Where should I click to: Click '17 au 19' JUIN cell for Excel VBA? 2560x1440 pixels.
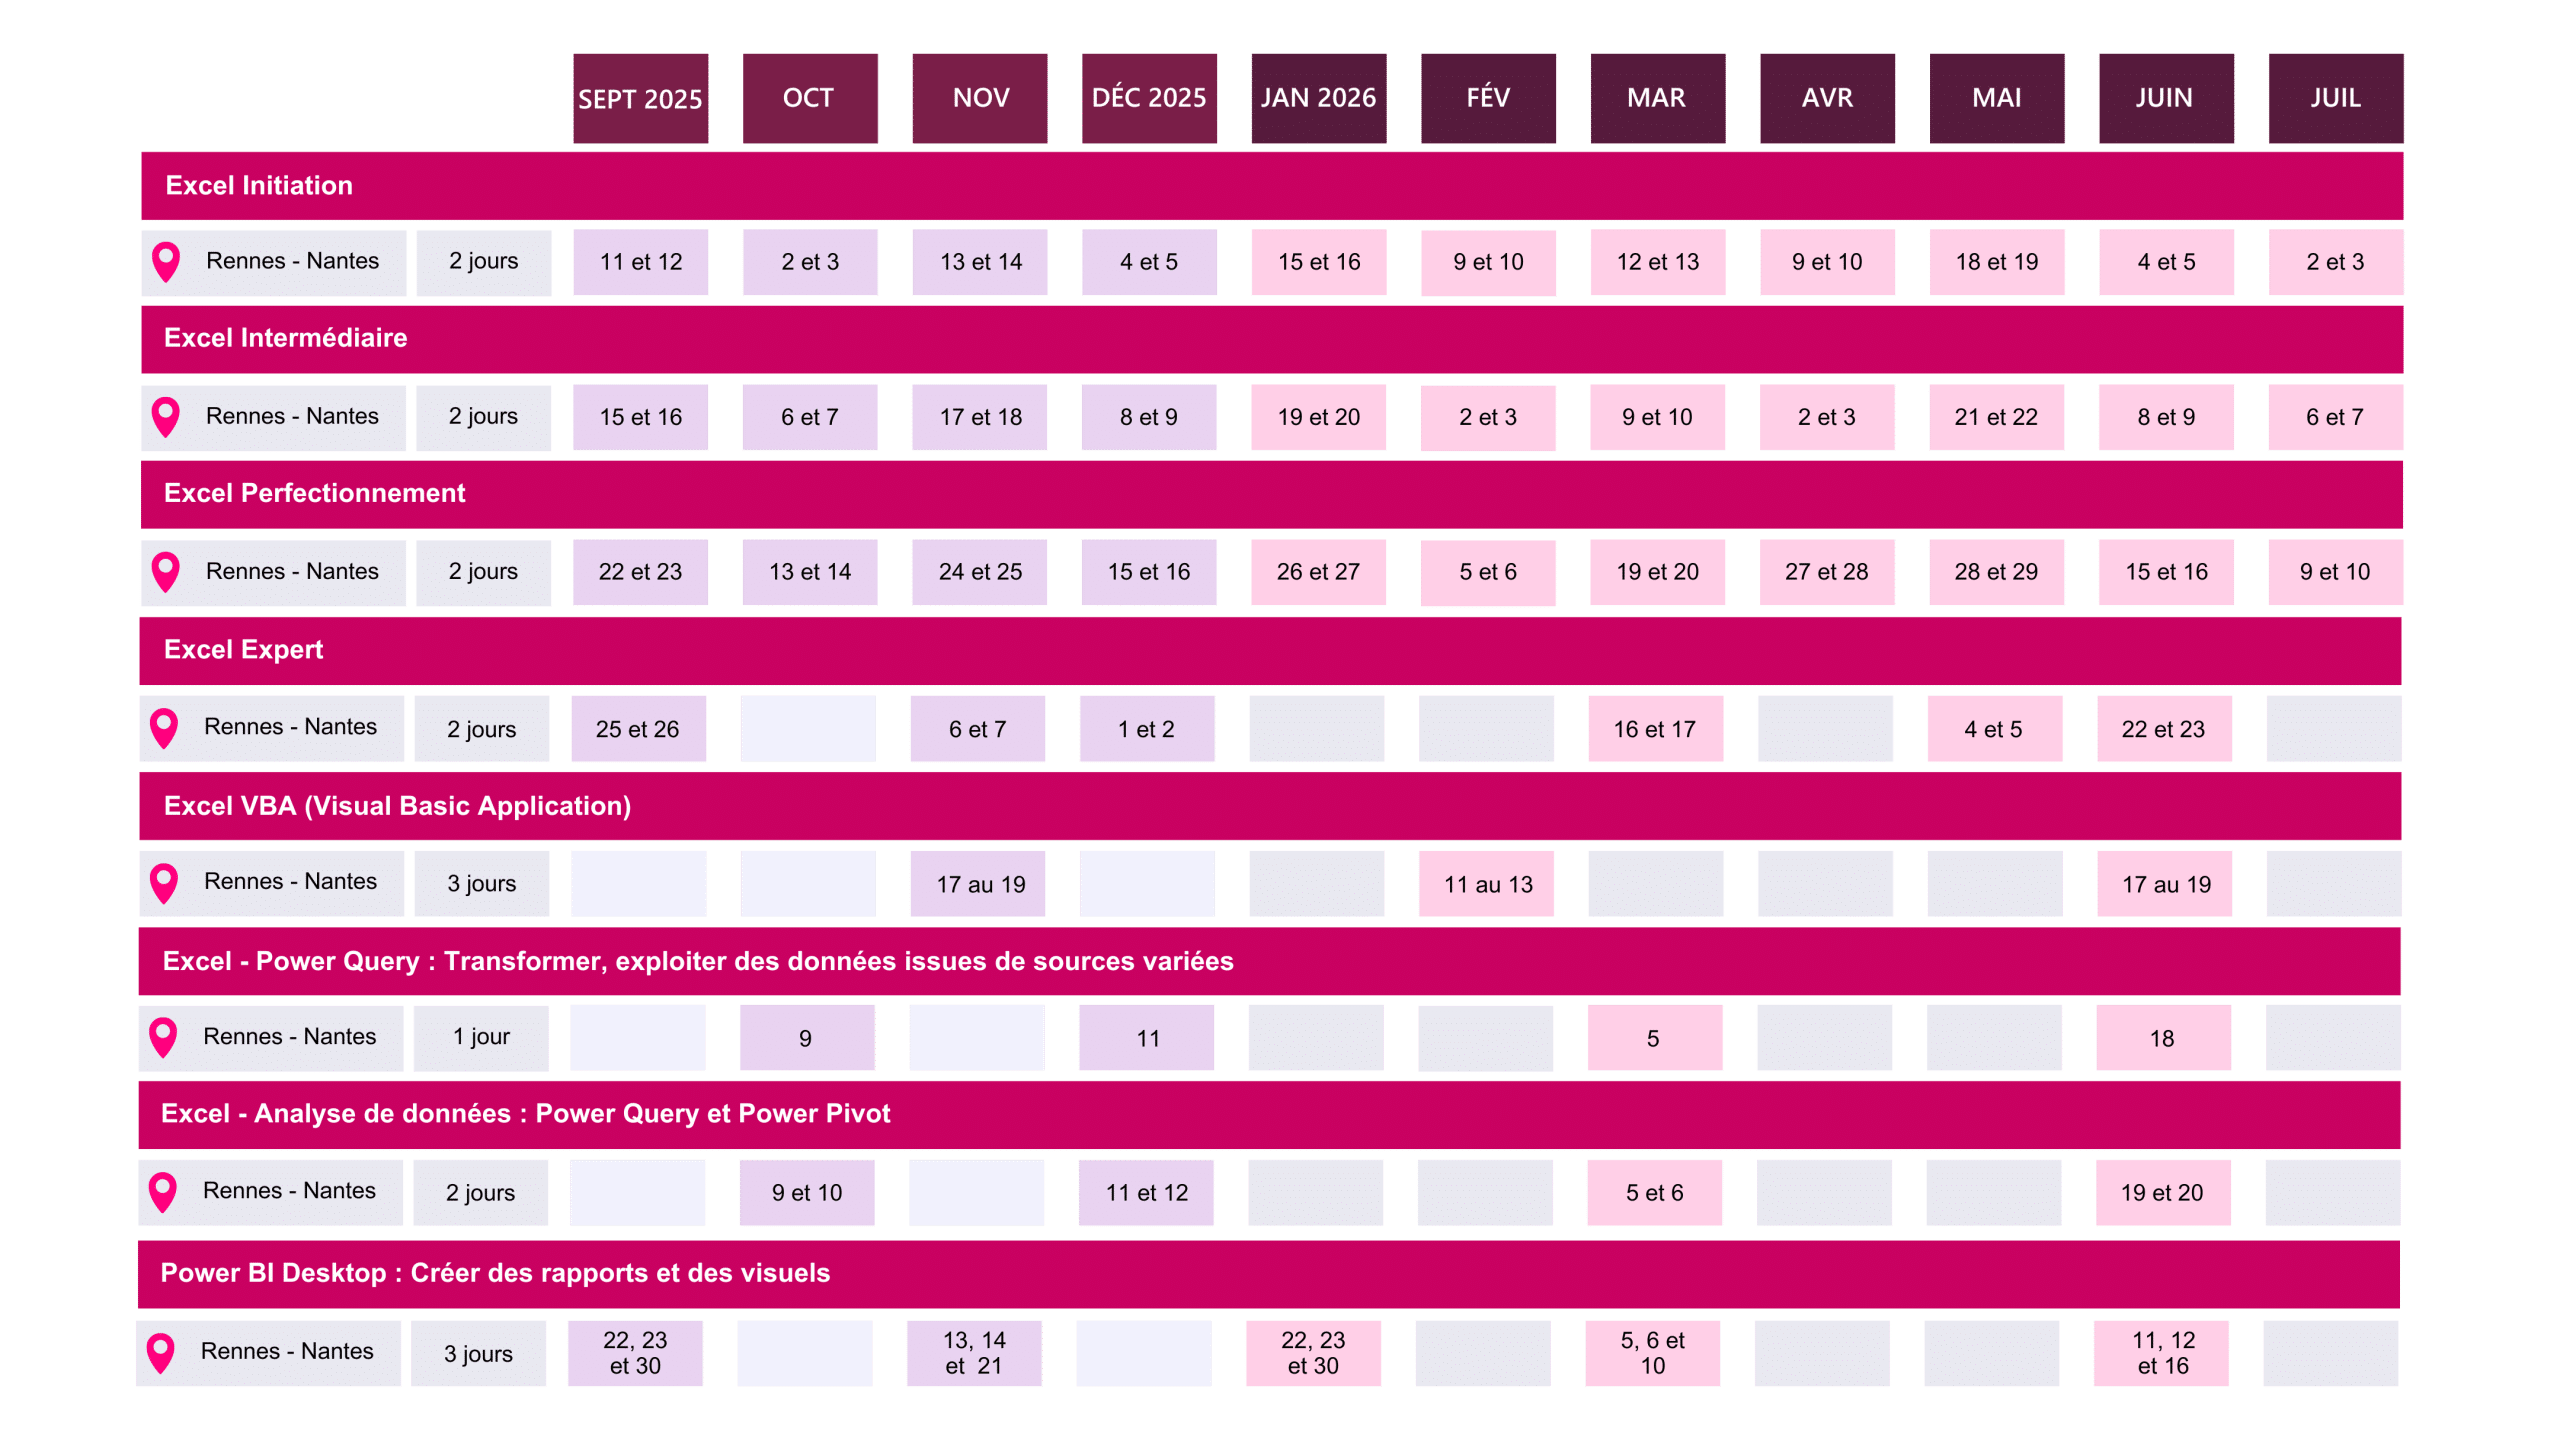point(2164,884)
